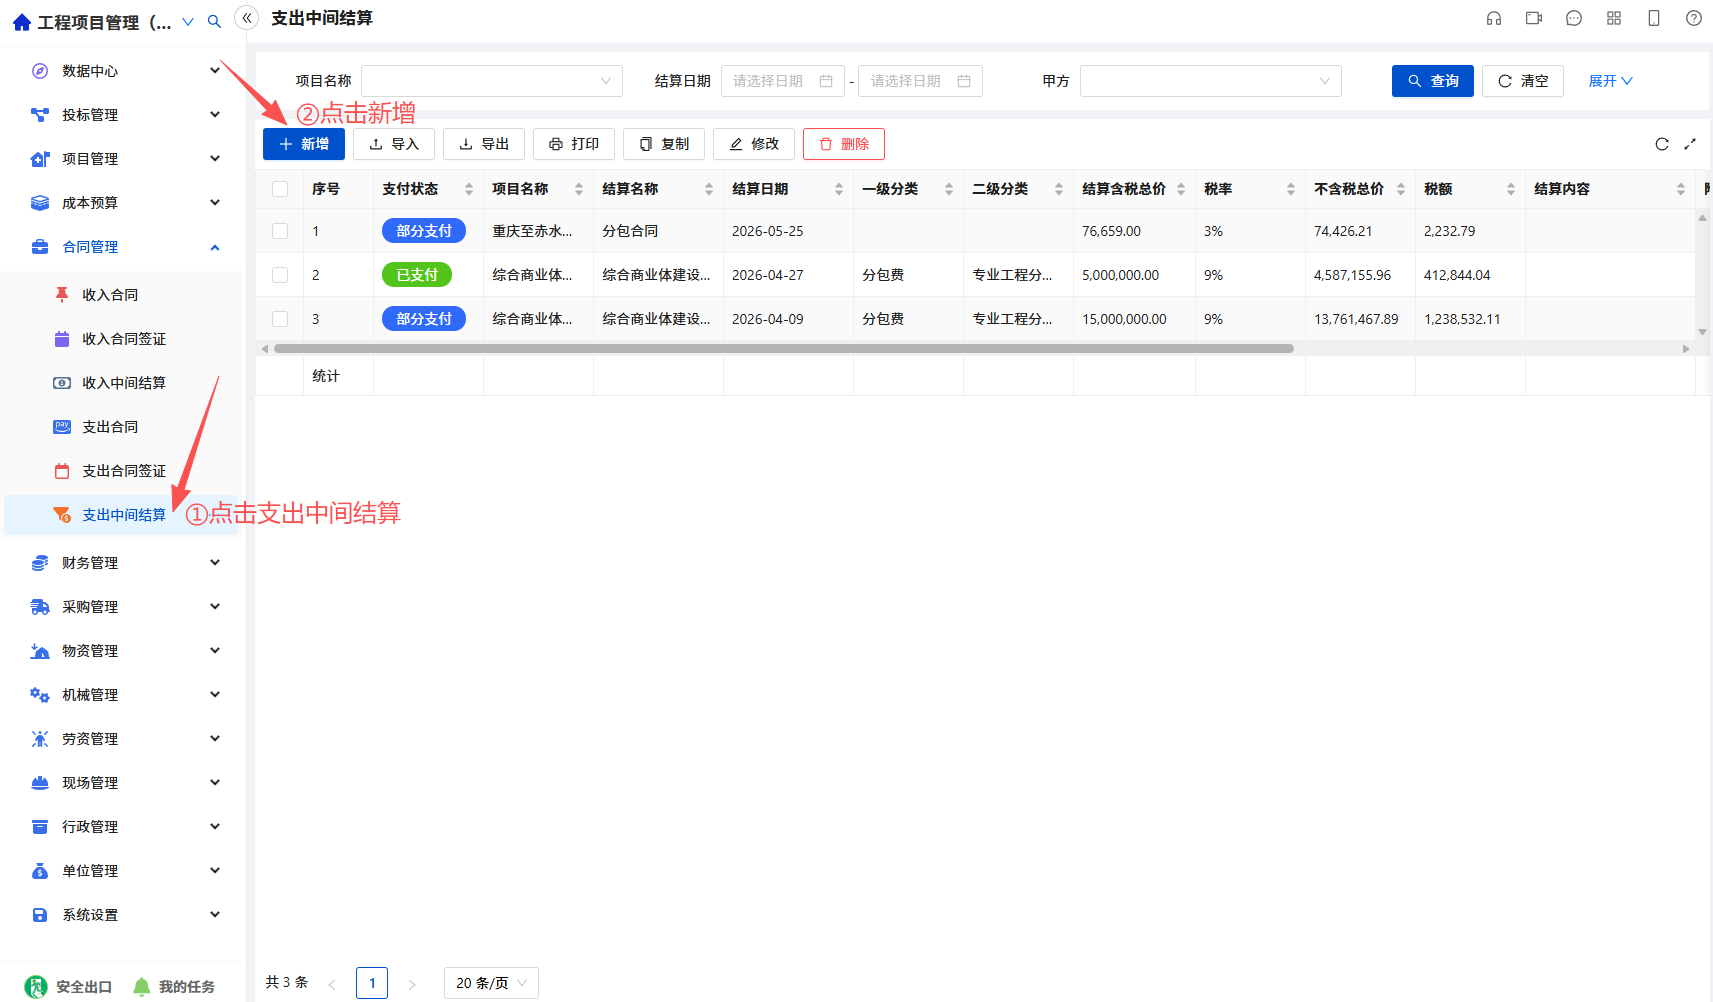Check the row 3 checkbox
The width and height of the screenshot is (1713, 1002).
280,319
